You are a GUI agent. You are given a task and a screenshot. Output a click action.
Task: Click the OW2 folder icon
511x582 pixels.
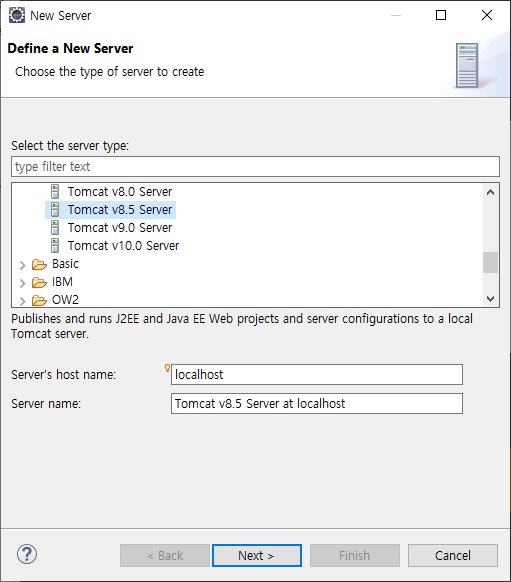click(39, 300)
